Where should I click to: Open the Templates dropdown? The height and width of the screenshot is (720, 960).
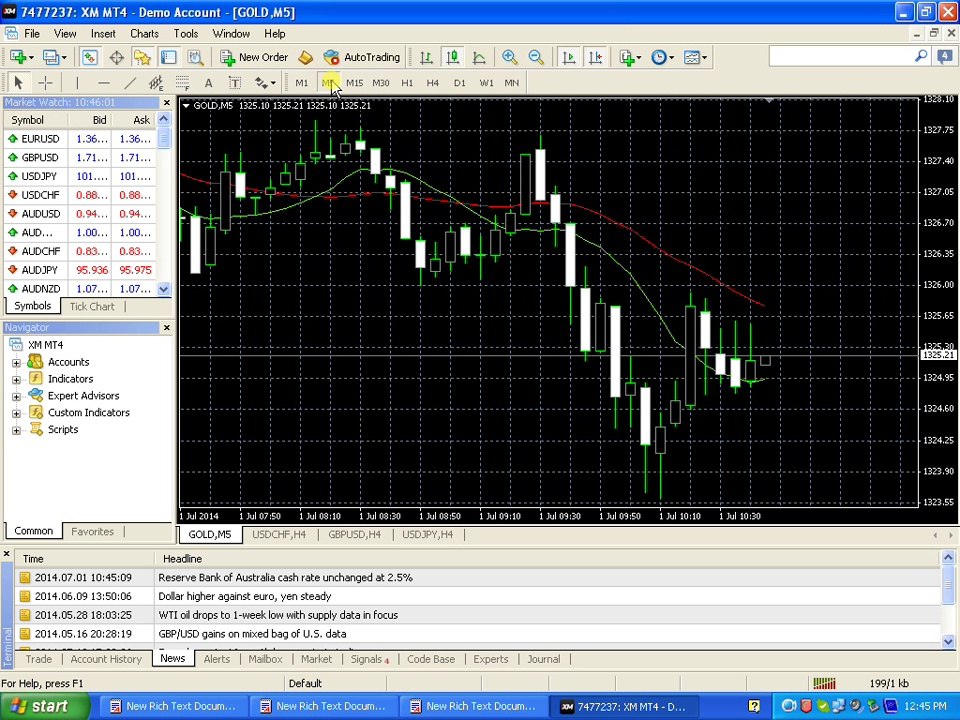695,57
